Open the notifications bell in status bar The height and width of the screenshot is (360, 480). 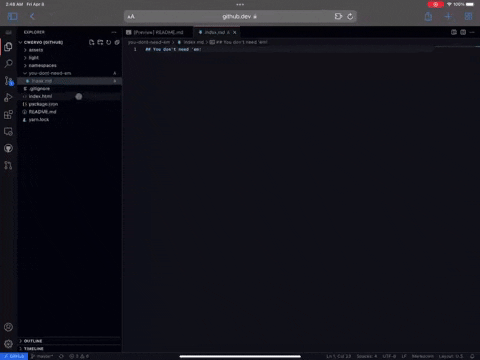pos(472,356)
